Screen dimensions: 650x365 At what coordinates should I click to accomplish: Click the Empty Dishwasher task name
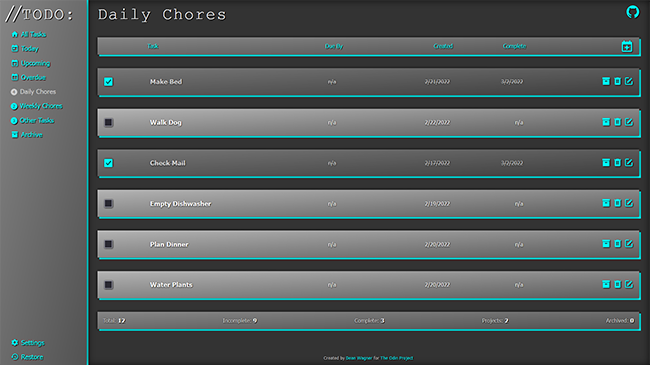(x=181, y=204)
